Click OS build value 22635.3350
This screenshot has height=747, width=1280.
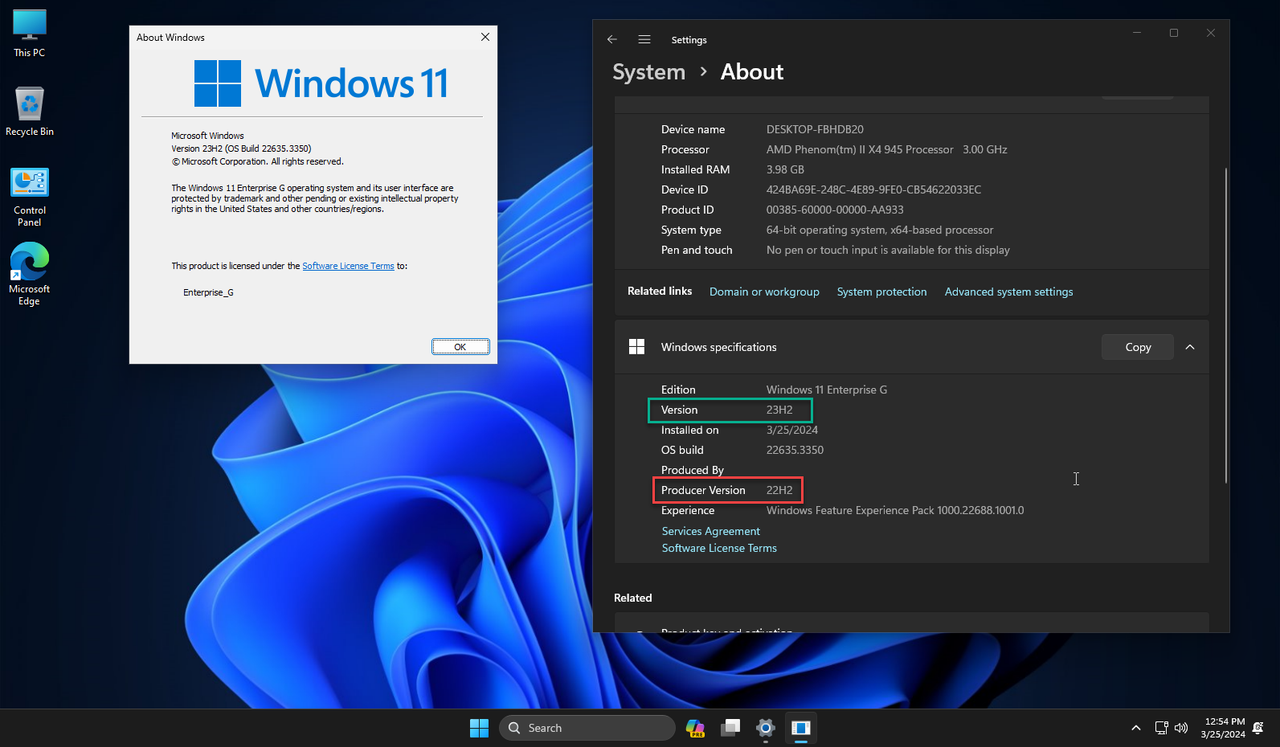795,450
